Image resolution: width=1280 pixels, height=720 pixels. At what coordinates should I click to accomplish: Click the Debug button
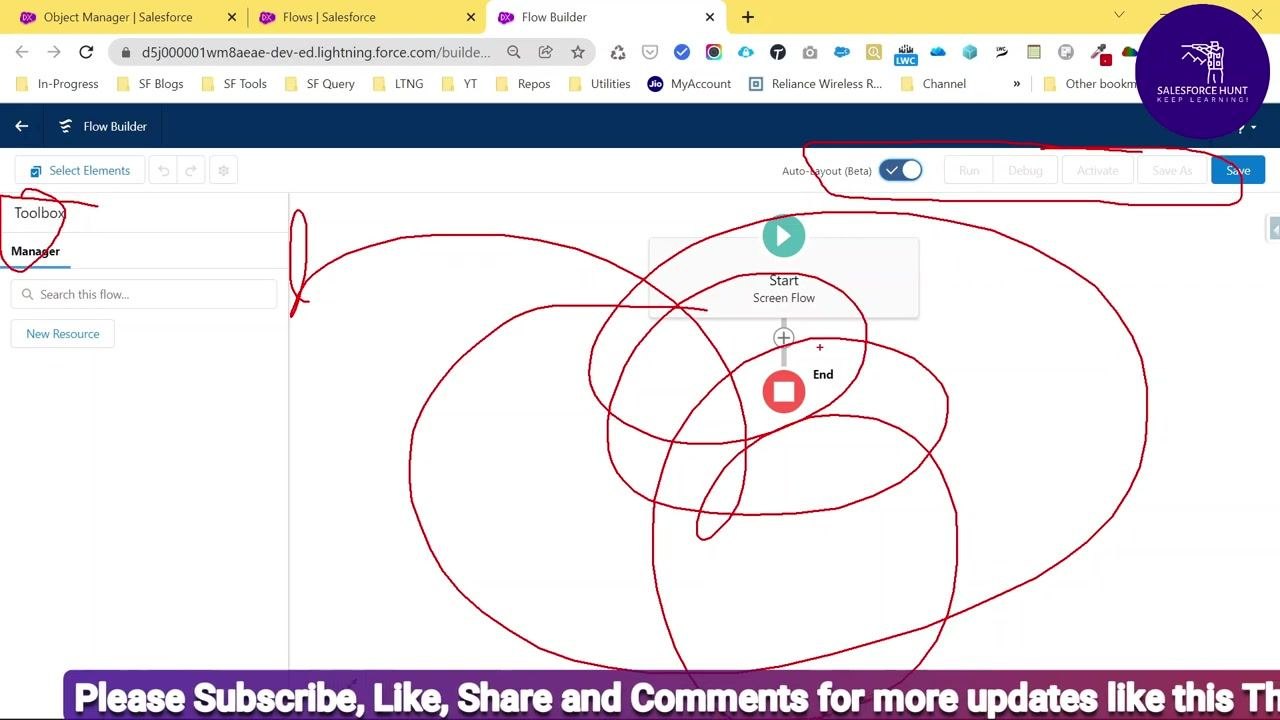click(1025, 171)
